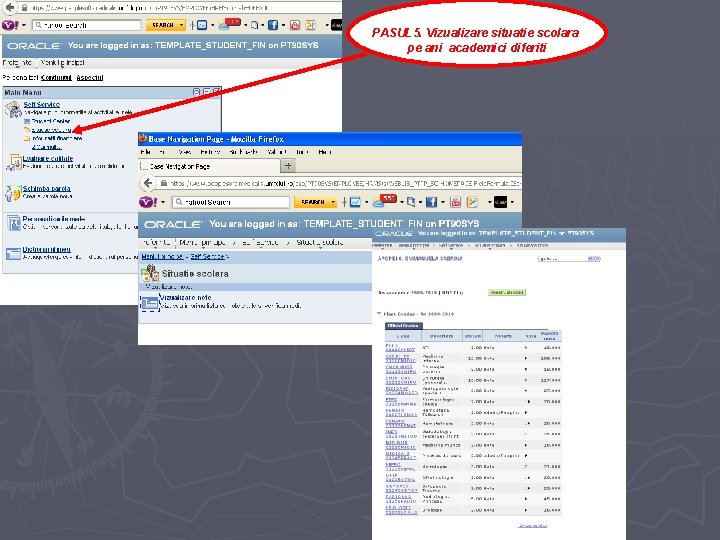Open the Aspectul personalization link
Image resolution: width=720 pixels, height=540 pixels.
pyautogui.click(x=90, y=77)
